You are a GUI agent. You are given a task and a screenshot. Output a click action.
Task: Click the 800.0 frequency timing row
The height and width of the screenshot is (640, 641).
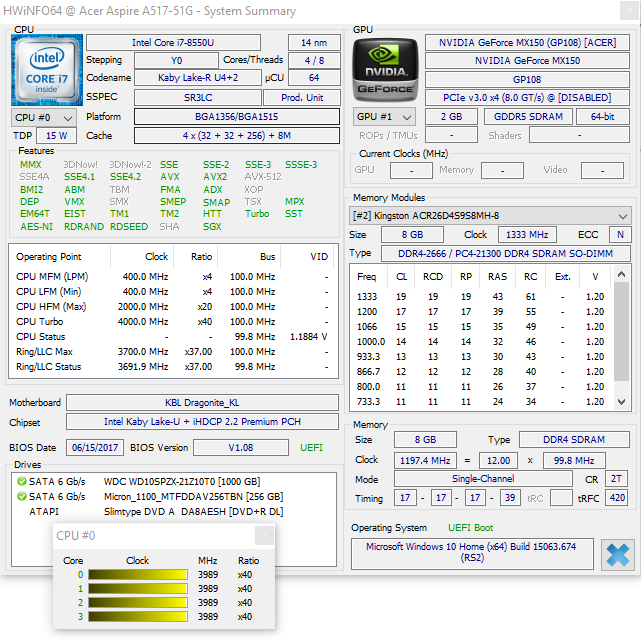482,387
